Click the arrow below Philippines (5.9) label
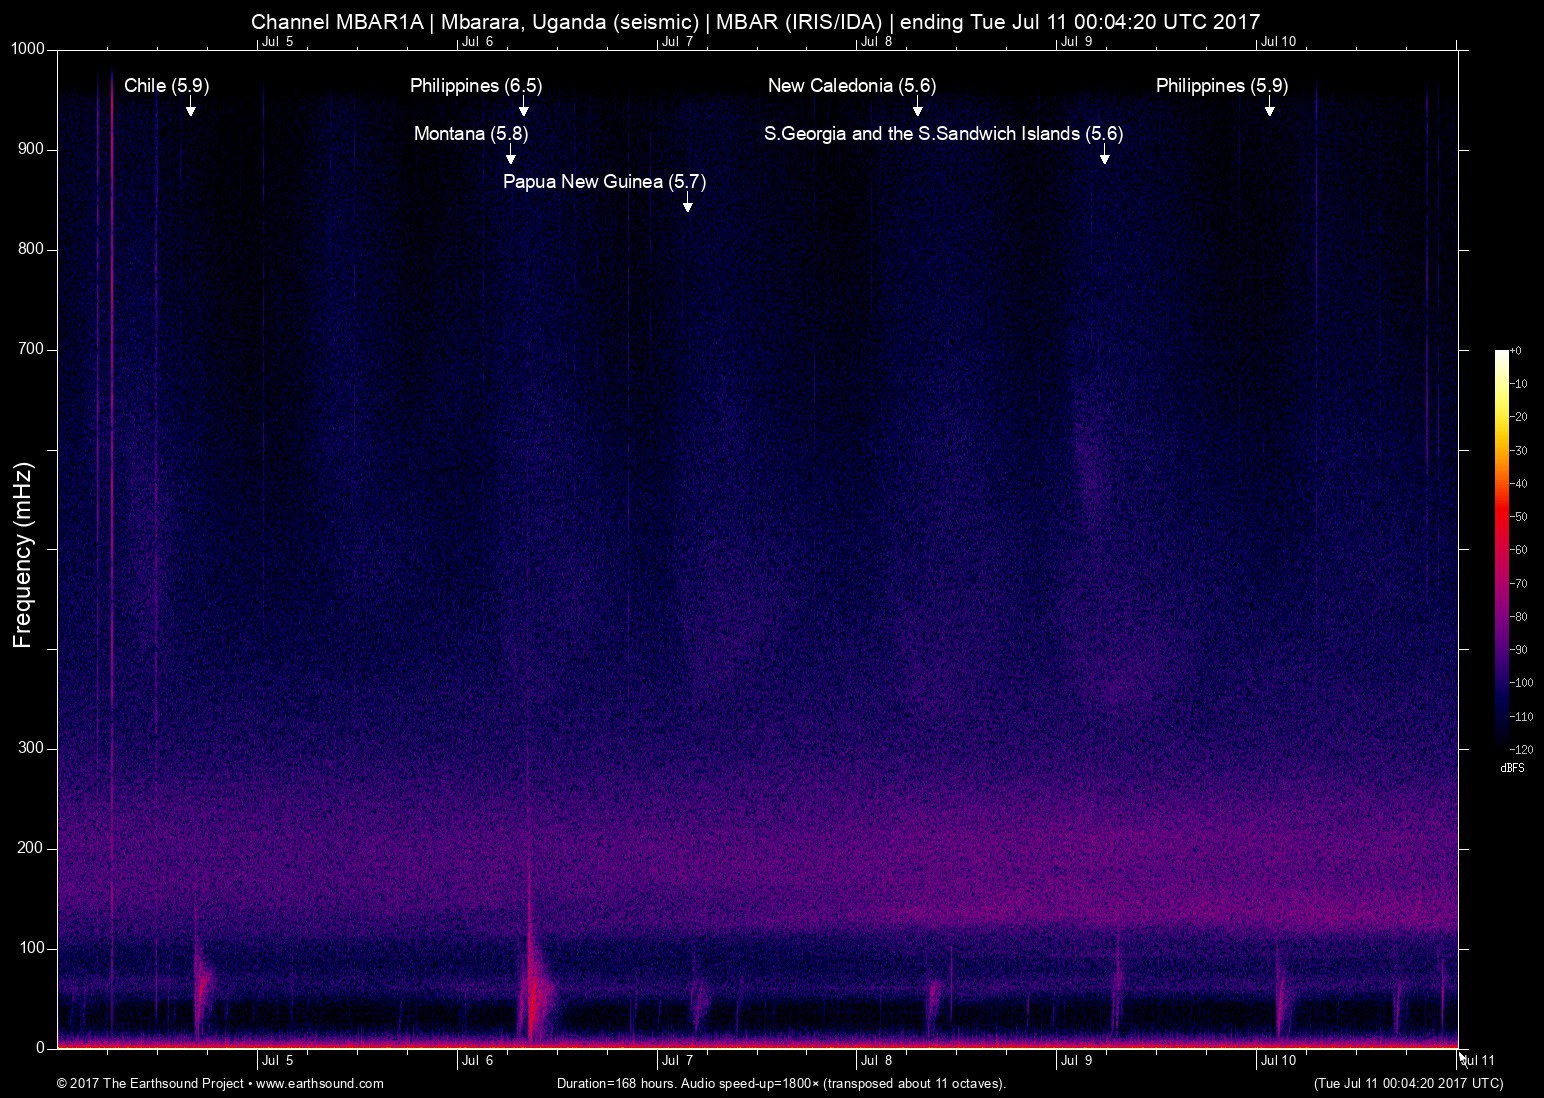Screen dimensions: 1544x1098 pyautogui.click(x=1269, y=107)
